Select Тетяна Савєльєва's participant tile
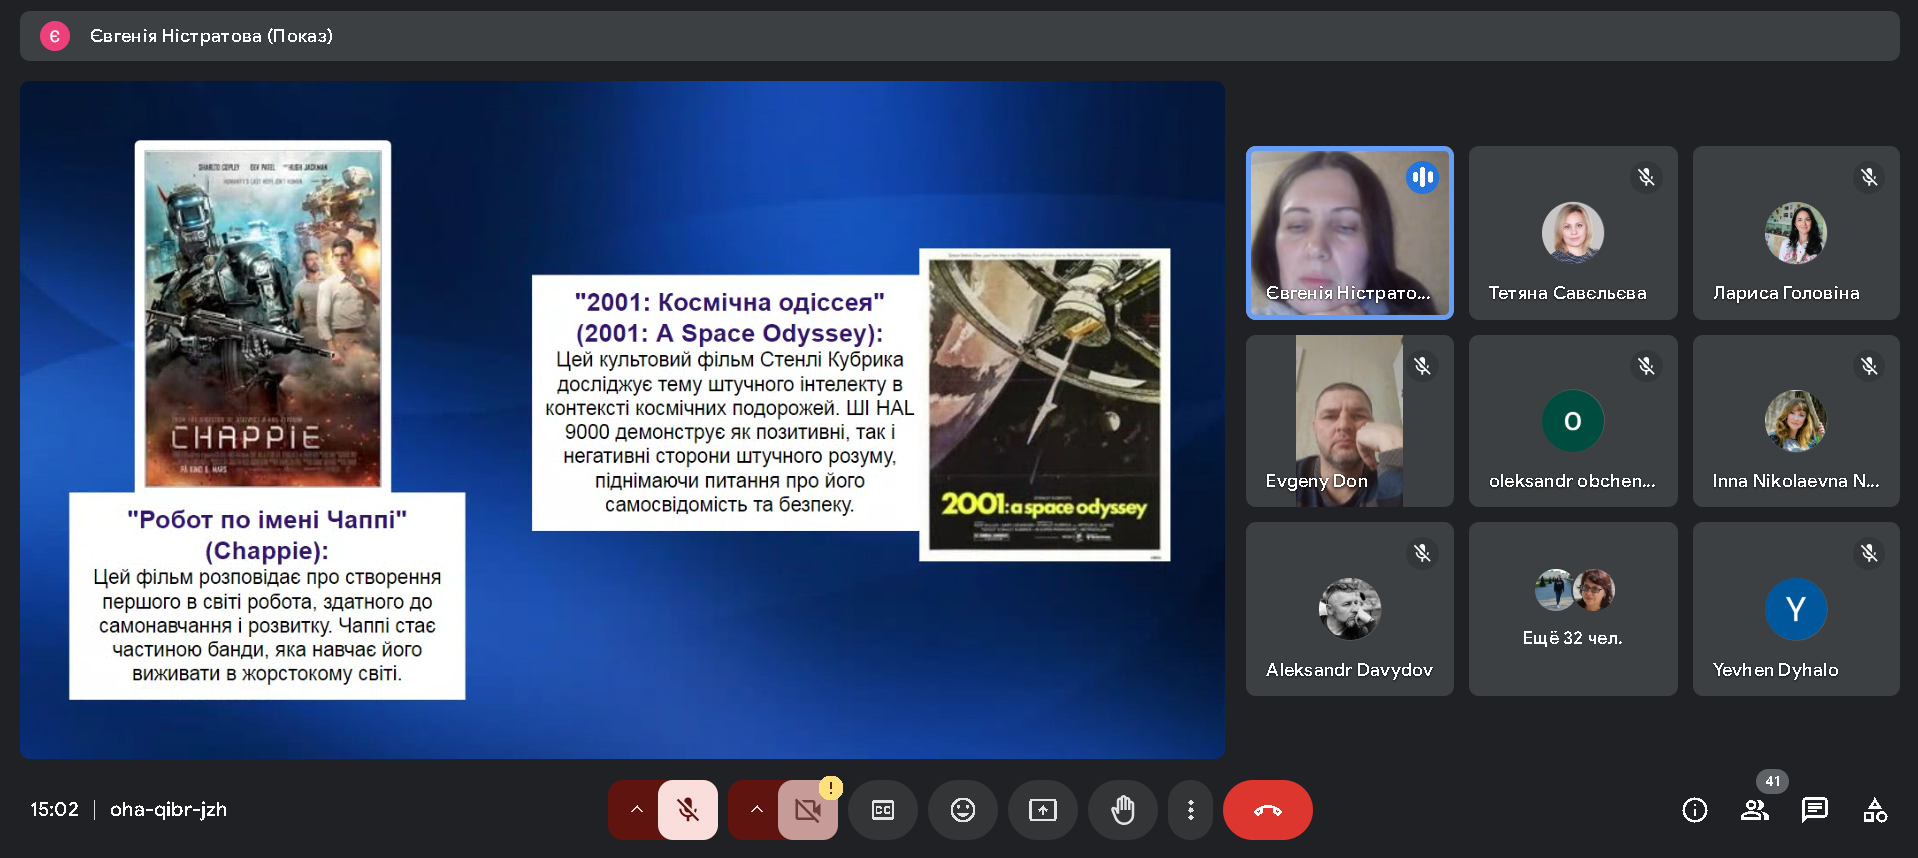 pyautogui.click(x=1573, y=233)
